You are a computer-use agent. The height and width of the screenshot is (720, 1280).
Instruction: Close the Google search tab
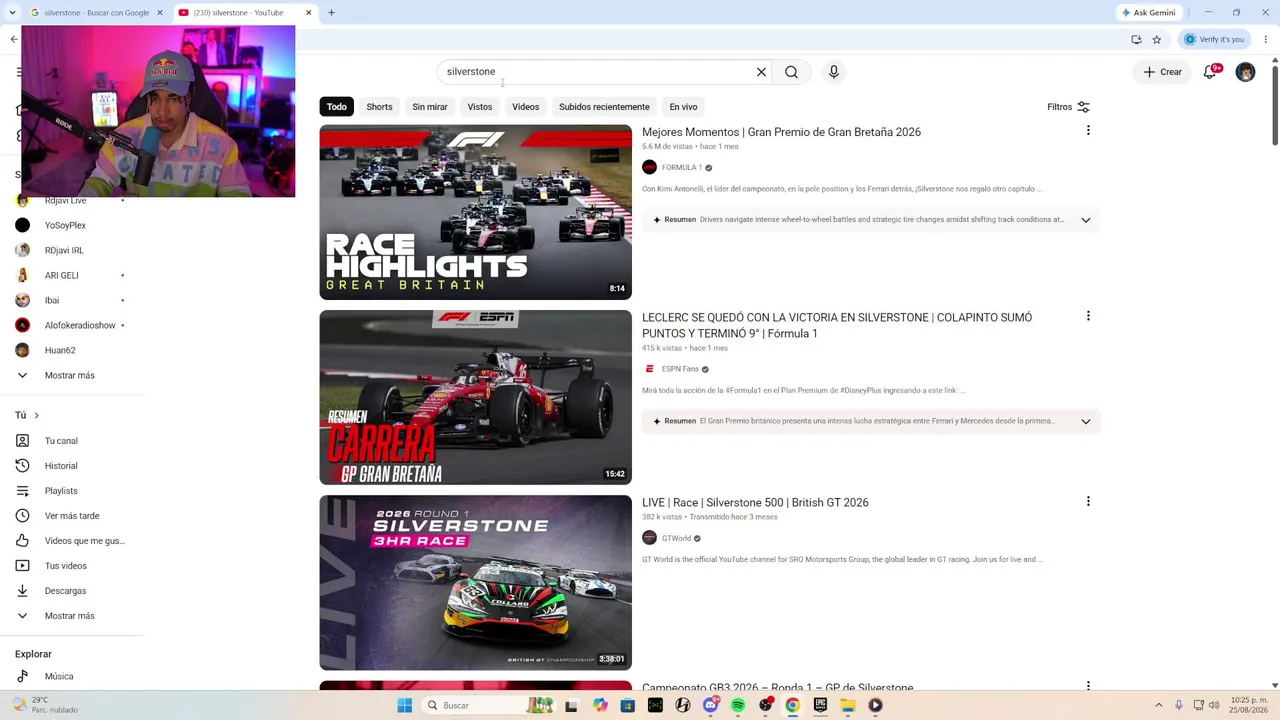point(159,13)
